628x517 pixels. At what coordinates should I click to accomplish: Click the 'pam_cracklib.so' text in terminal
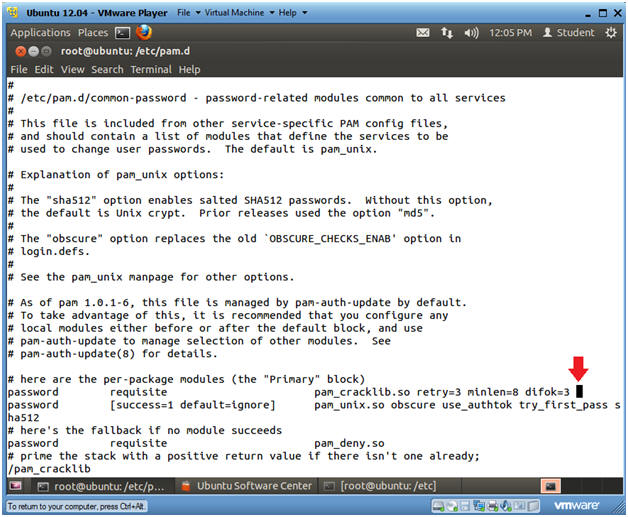362,392
